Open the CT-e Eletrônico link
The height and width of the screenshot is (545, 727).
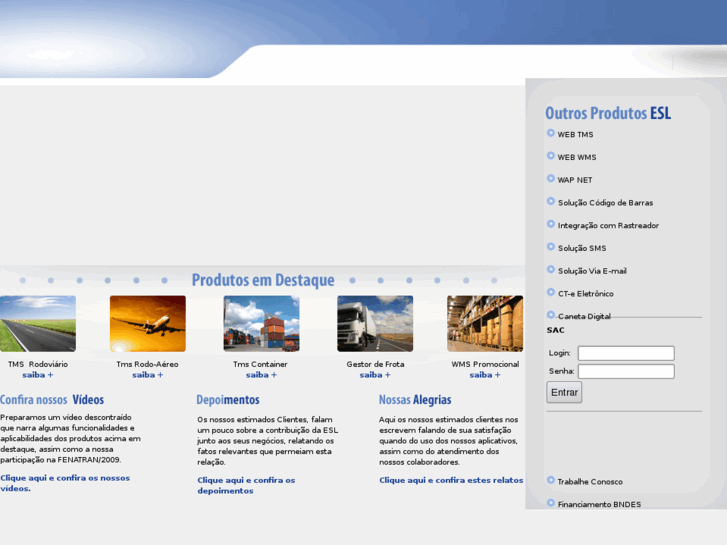click(x=586, y=294)
